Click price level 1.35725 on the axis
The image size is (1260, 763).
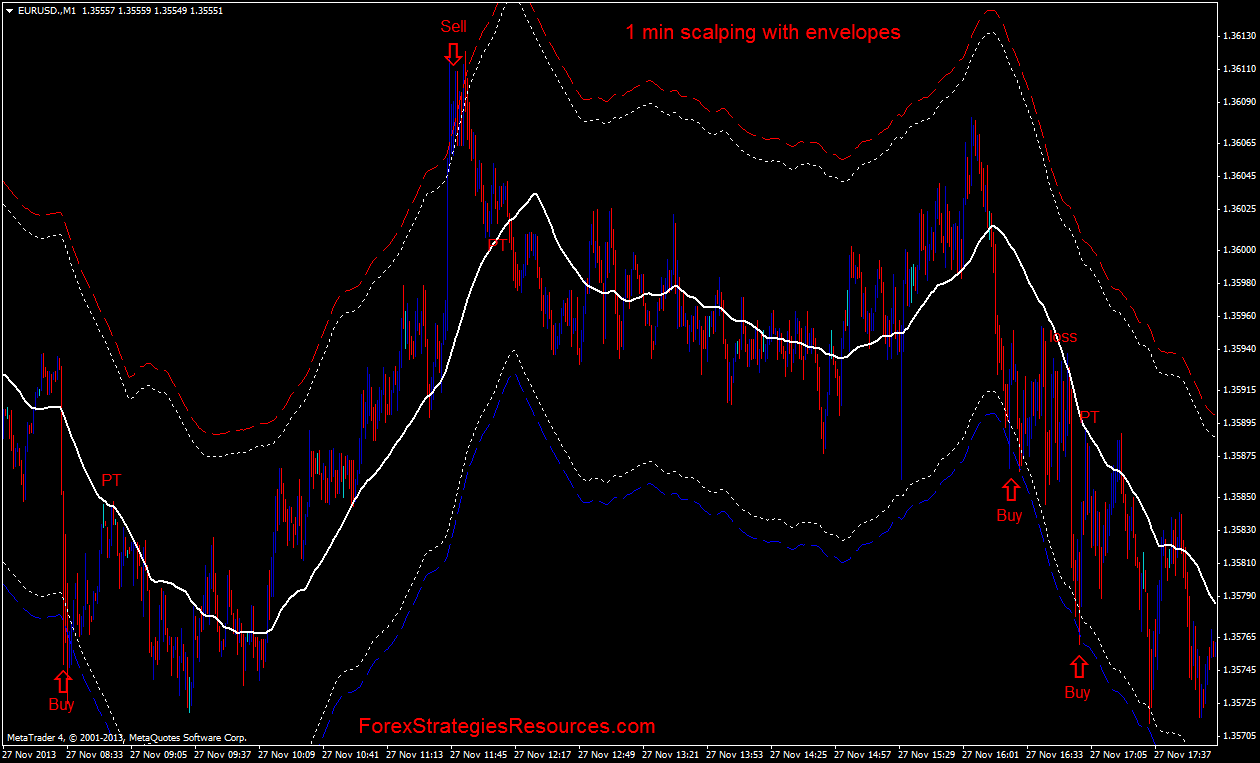1238,703
